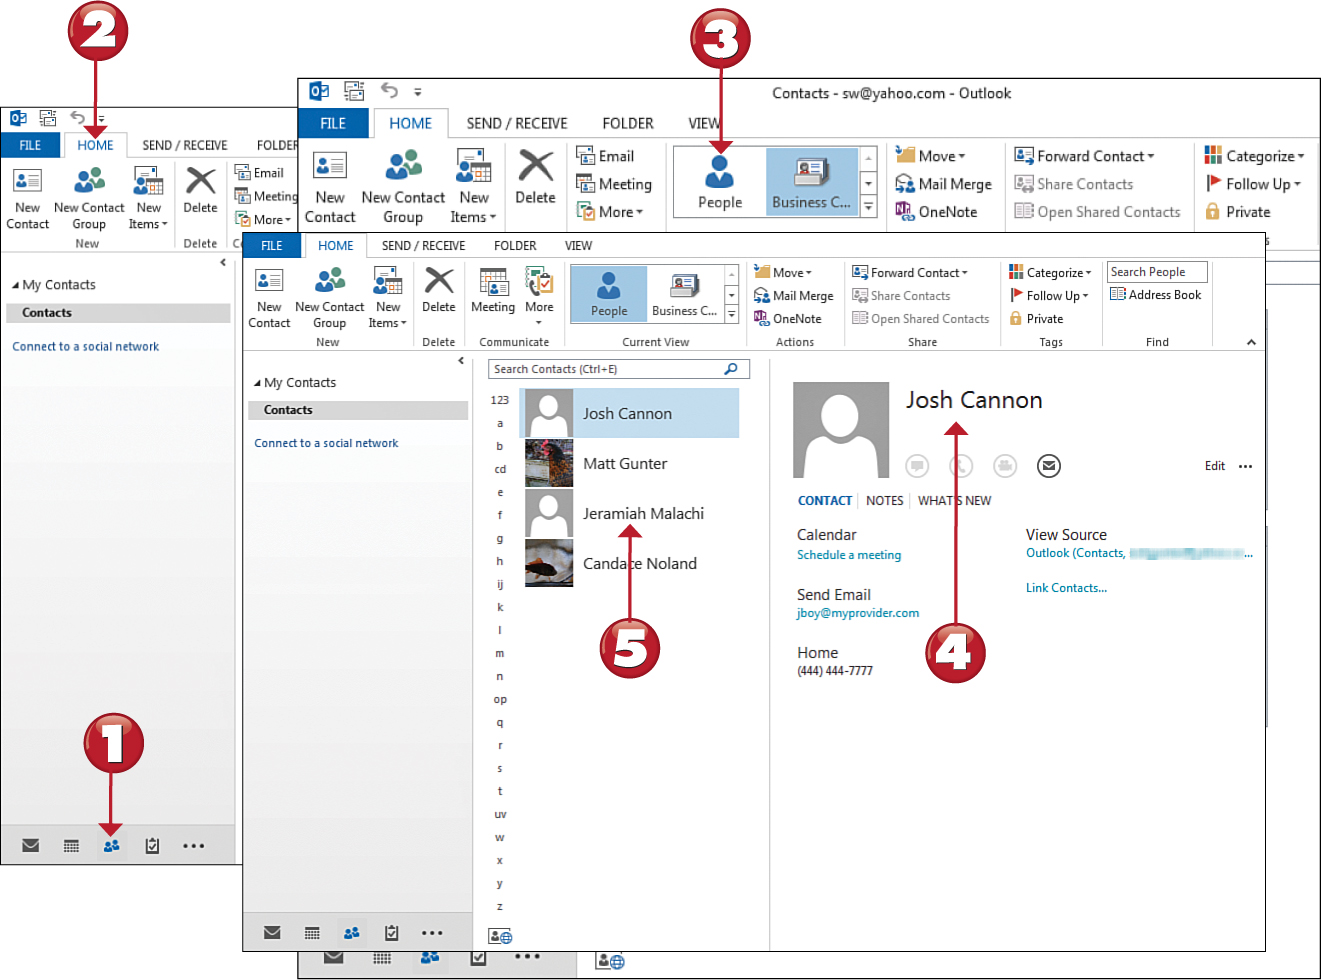1321x980 pixels.
Task: Toggle Private in front window Tags group
Action: 1036,318
